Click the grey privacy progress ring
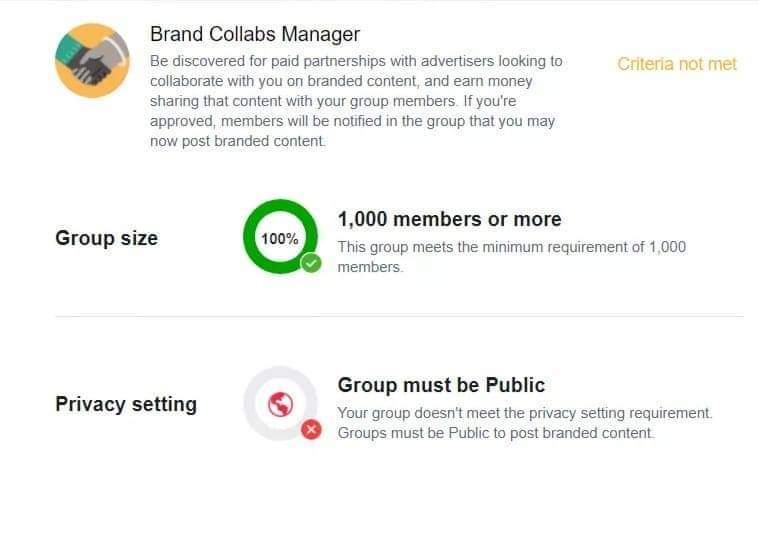759x538 pixels. [280, 404]
